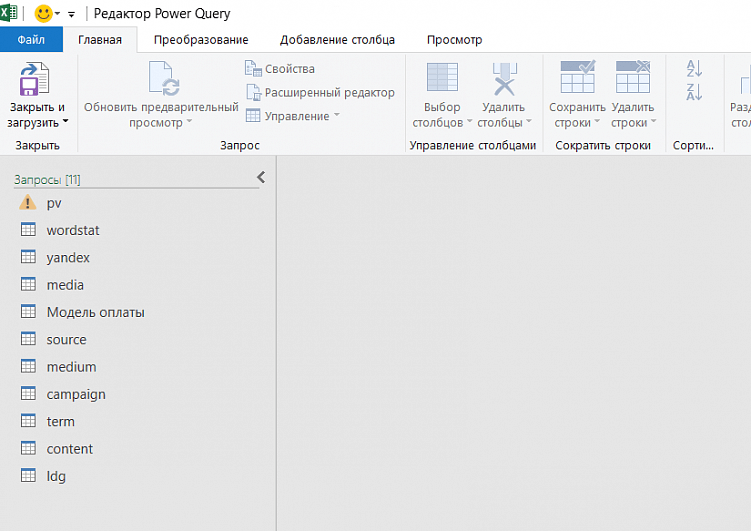Click the table icon beside ldg
The width and height of the screenshot is (751, 531).
tap(28, 475)
